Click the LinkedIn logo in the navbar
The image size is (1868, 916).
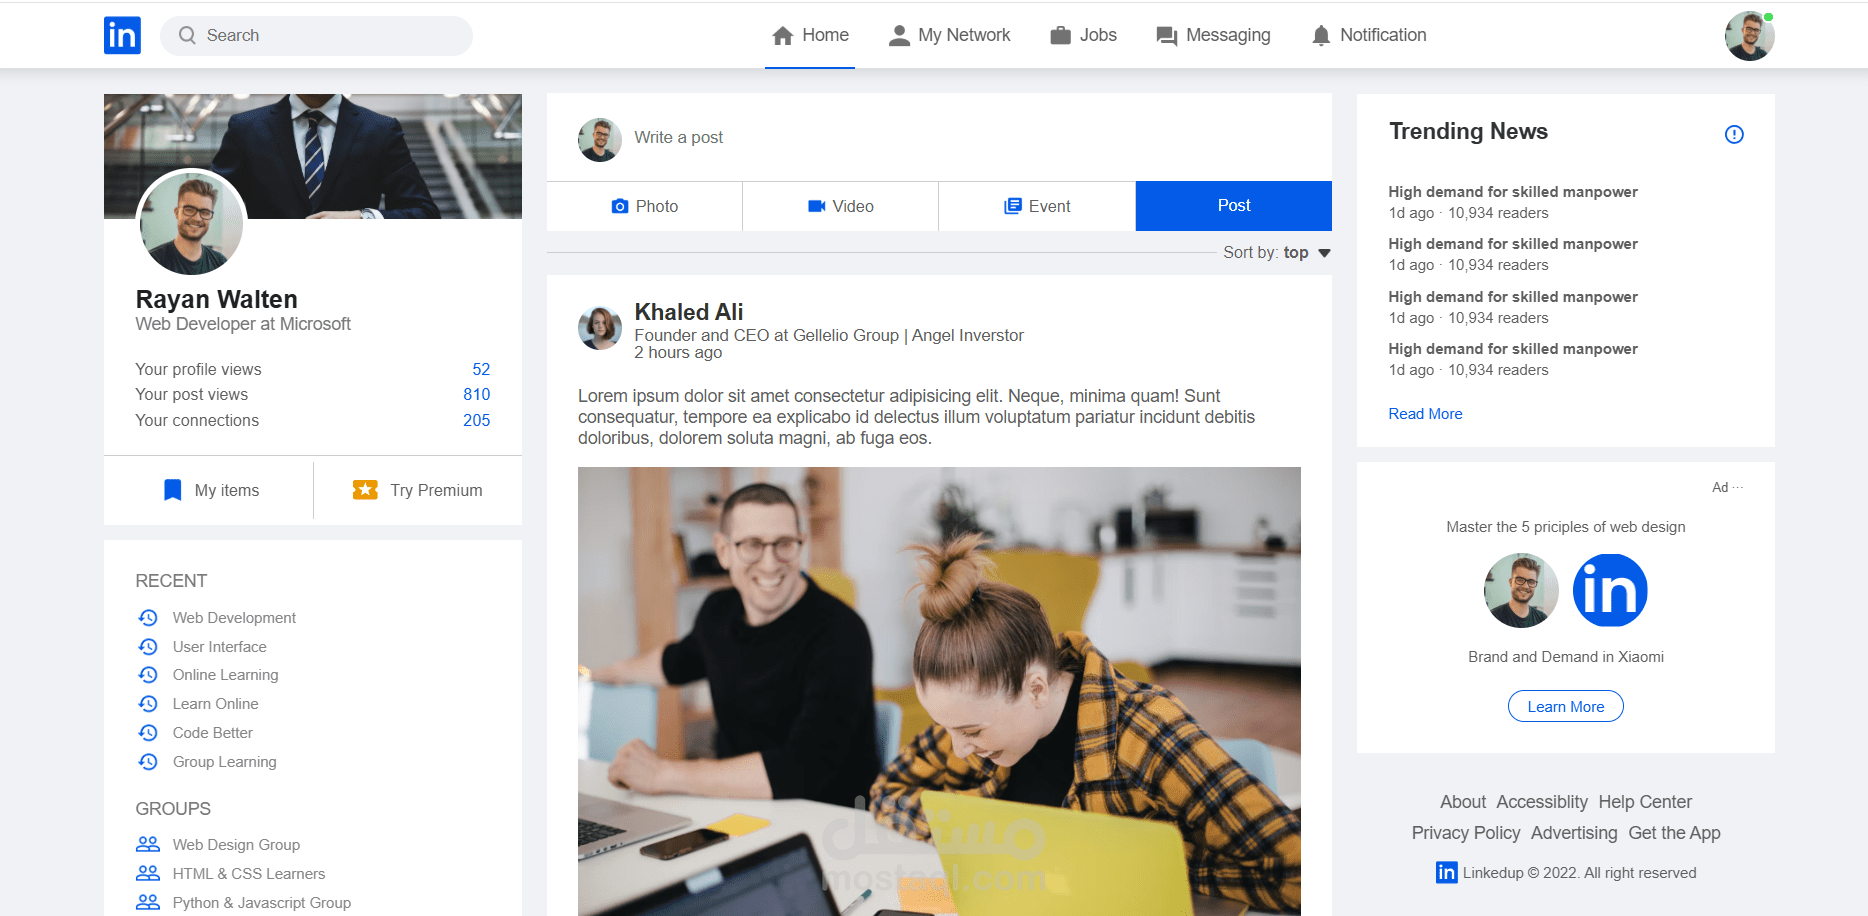point(122,35)
